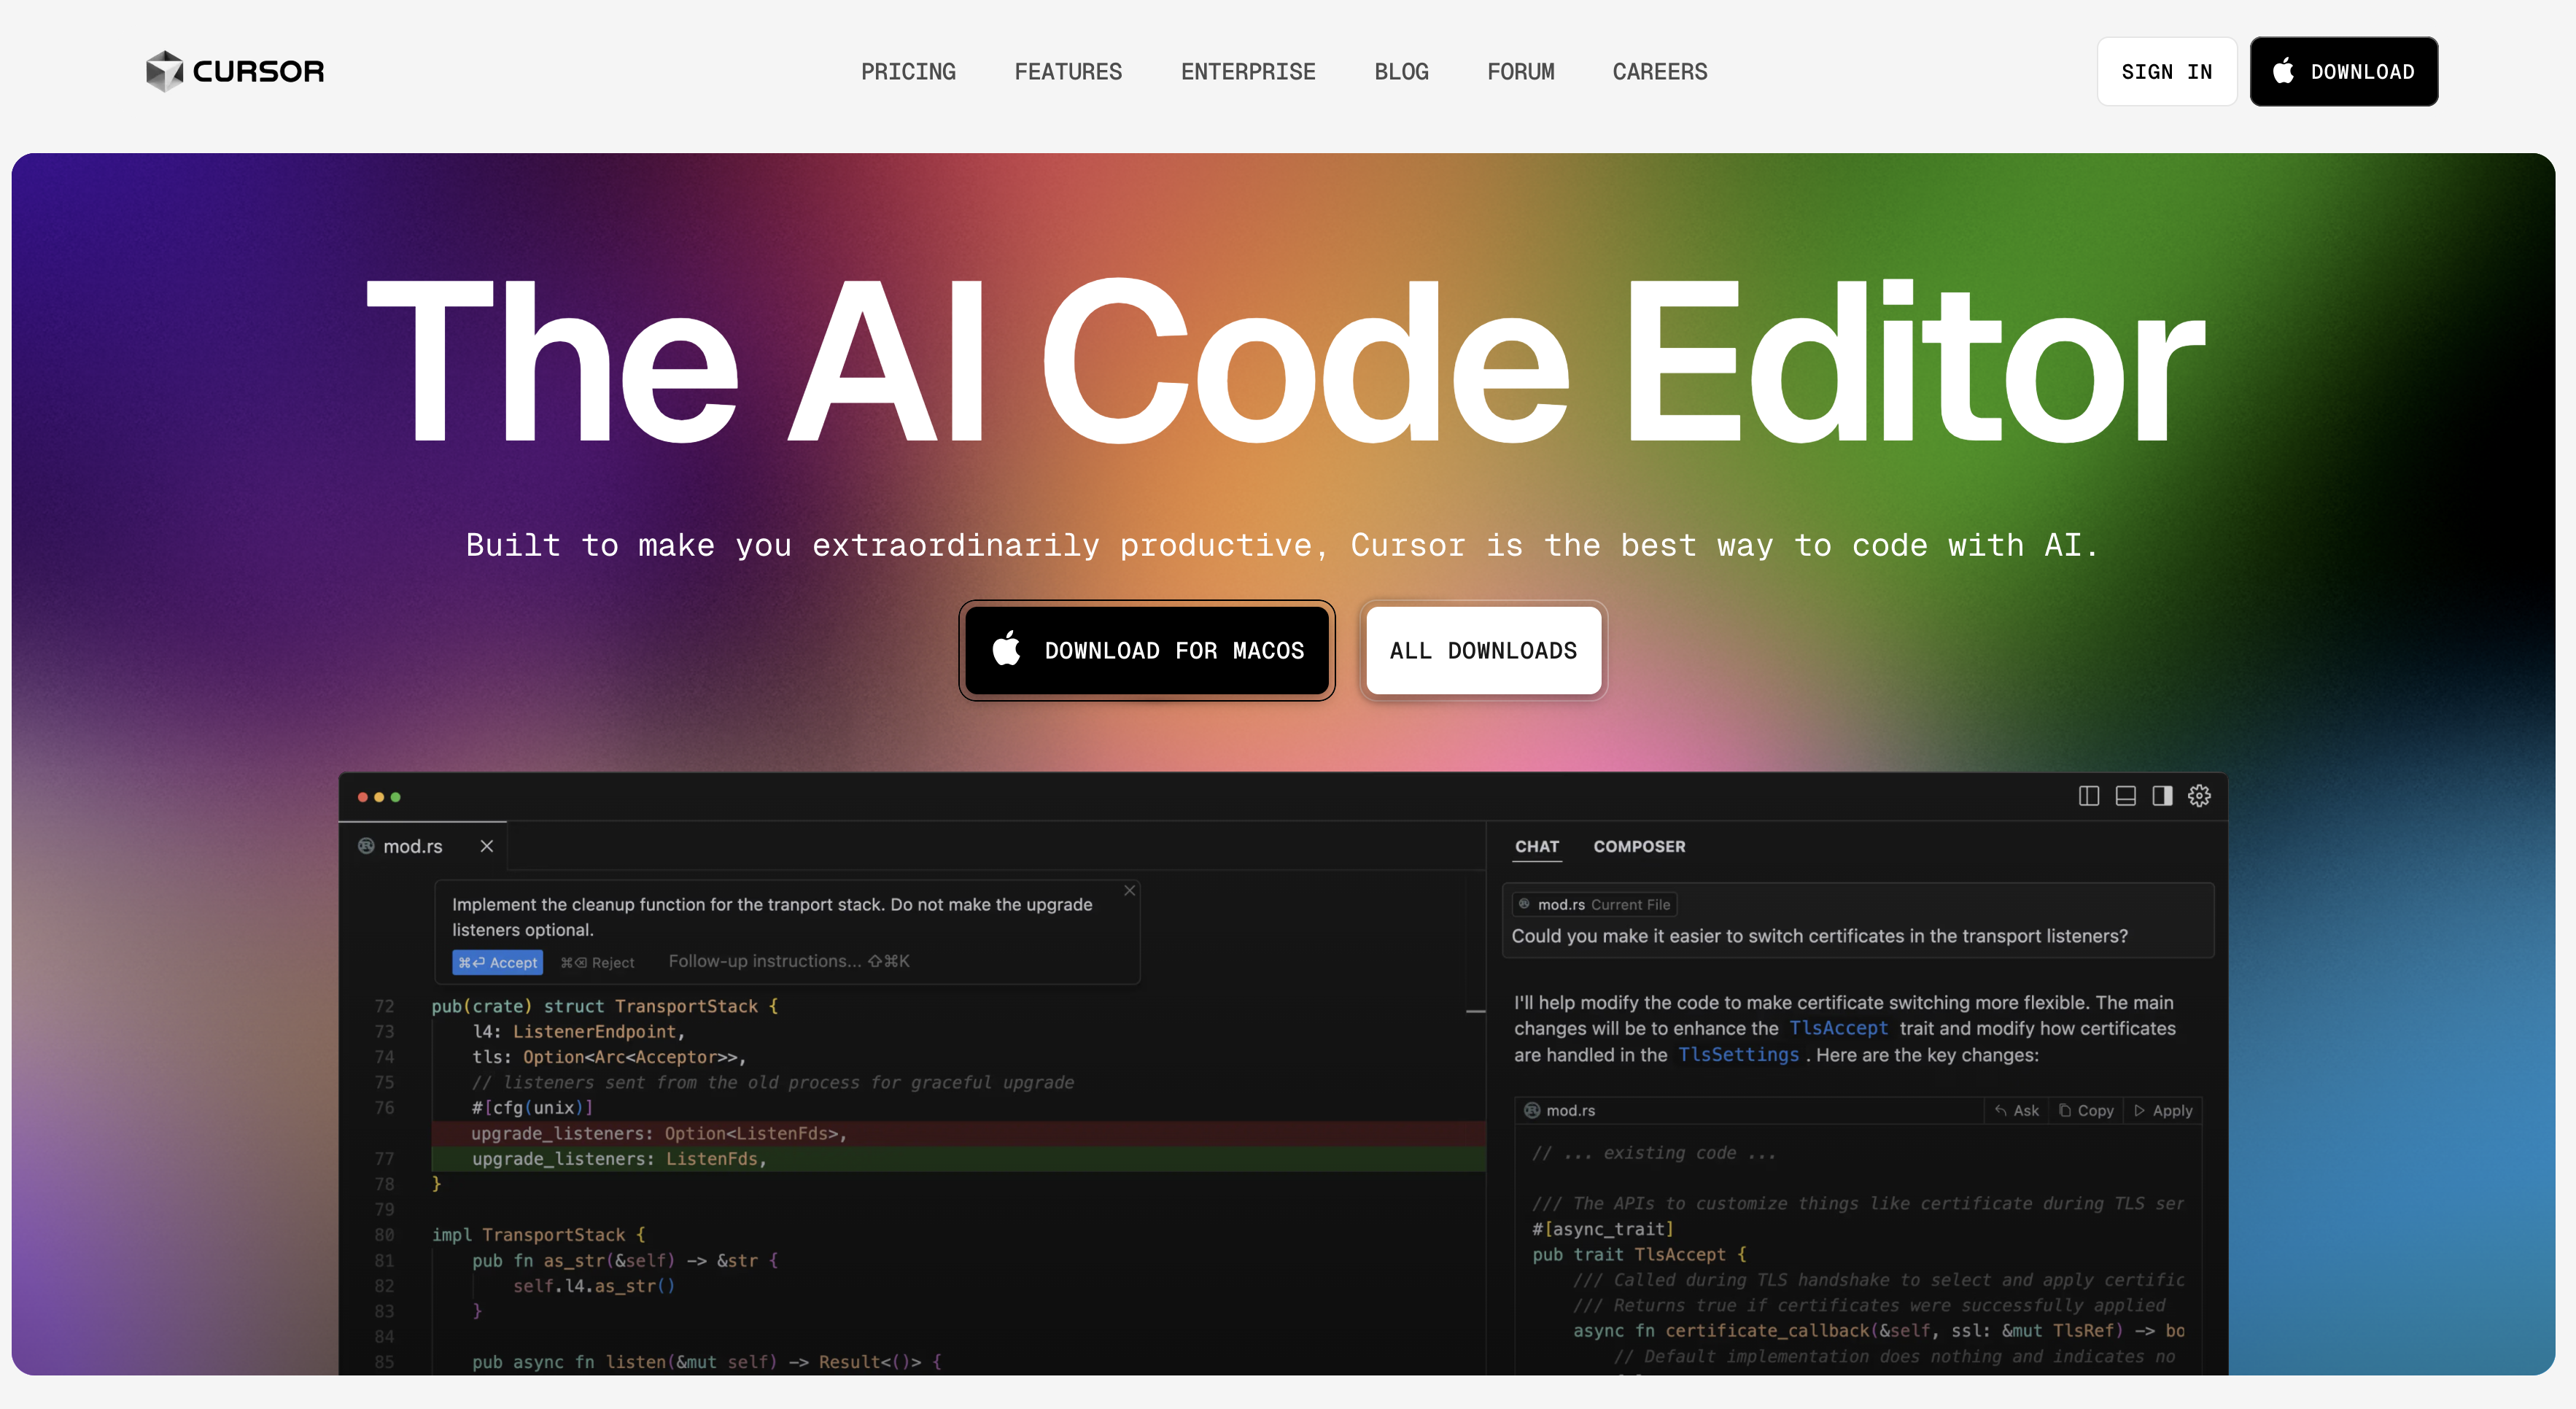Viewport: 2576px width, 1409px height.
Task: Click the yellow window minimize dot
Action: (x=379, y=797)
